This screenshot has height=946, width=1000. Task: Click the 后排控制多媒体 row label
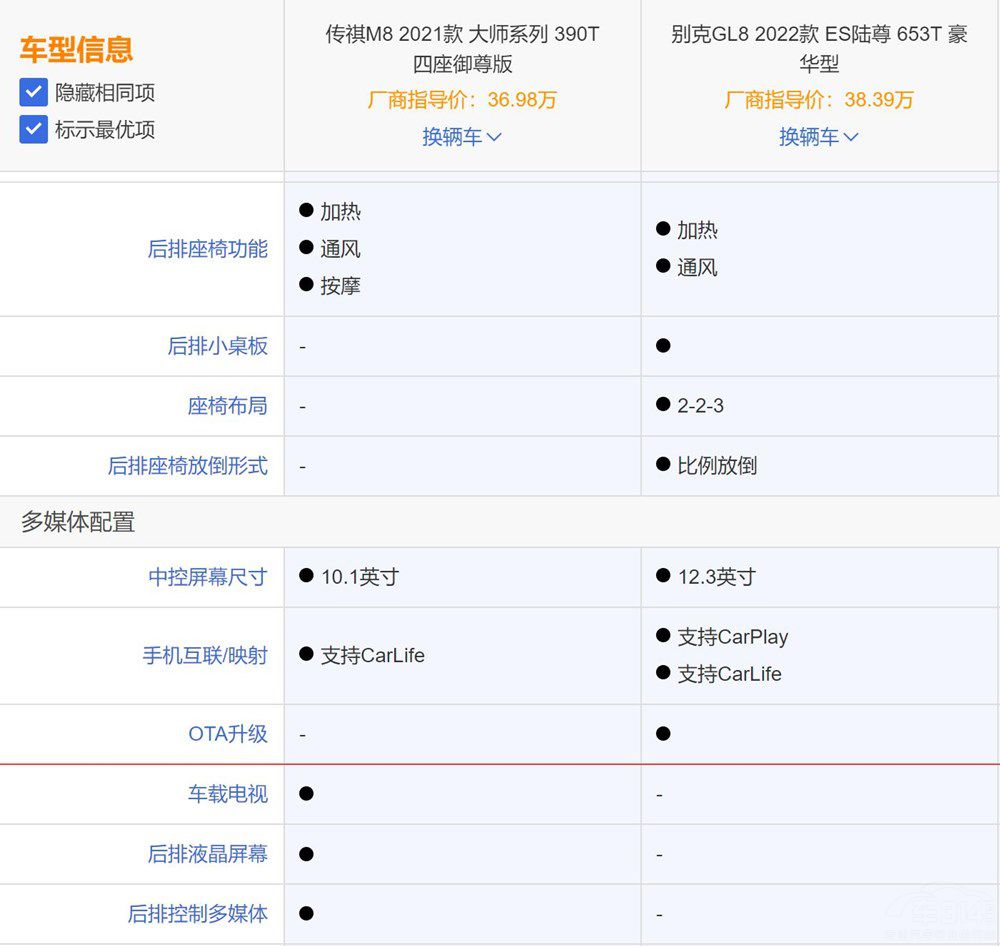197,914
